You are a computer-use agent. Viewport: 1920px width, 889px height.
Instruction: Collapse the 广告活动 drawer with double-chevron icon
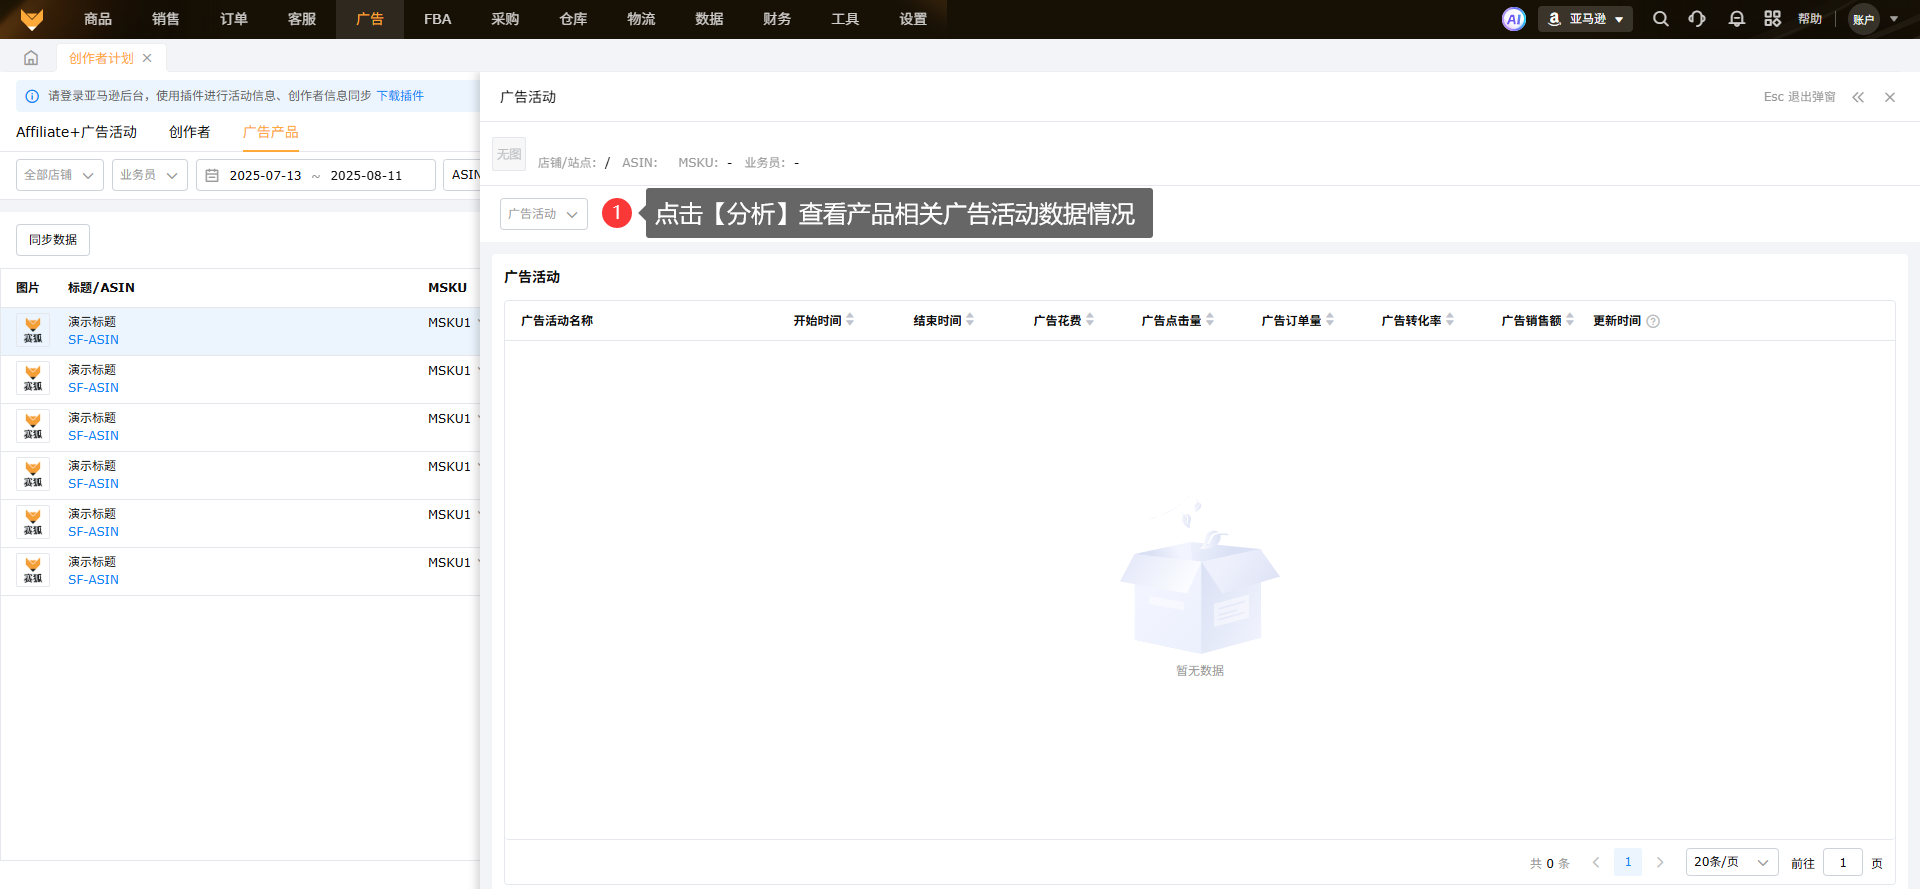[x=1858, y=97]
